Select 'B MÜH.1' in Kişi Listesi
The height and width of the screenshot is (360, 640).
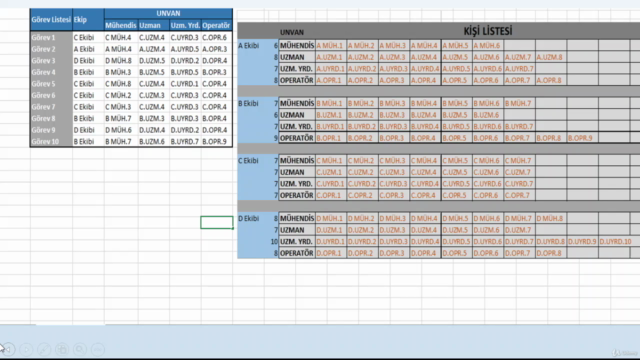click(x=331, y=104)
